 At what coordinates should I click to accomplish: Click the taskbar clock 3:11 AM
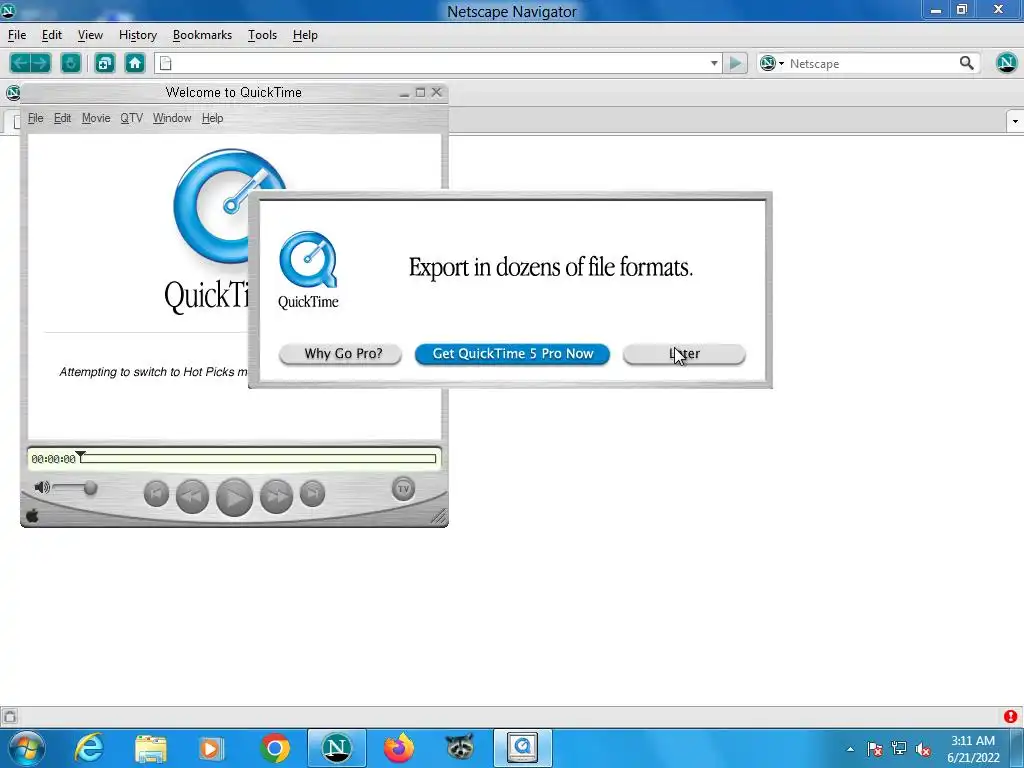(972, 741)
